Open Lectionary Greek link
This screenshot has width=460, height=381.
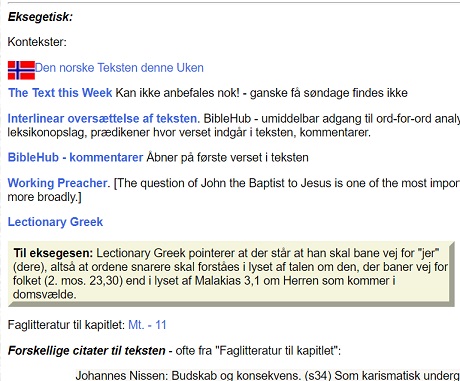click(55, 222)
